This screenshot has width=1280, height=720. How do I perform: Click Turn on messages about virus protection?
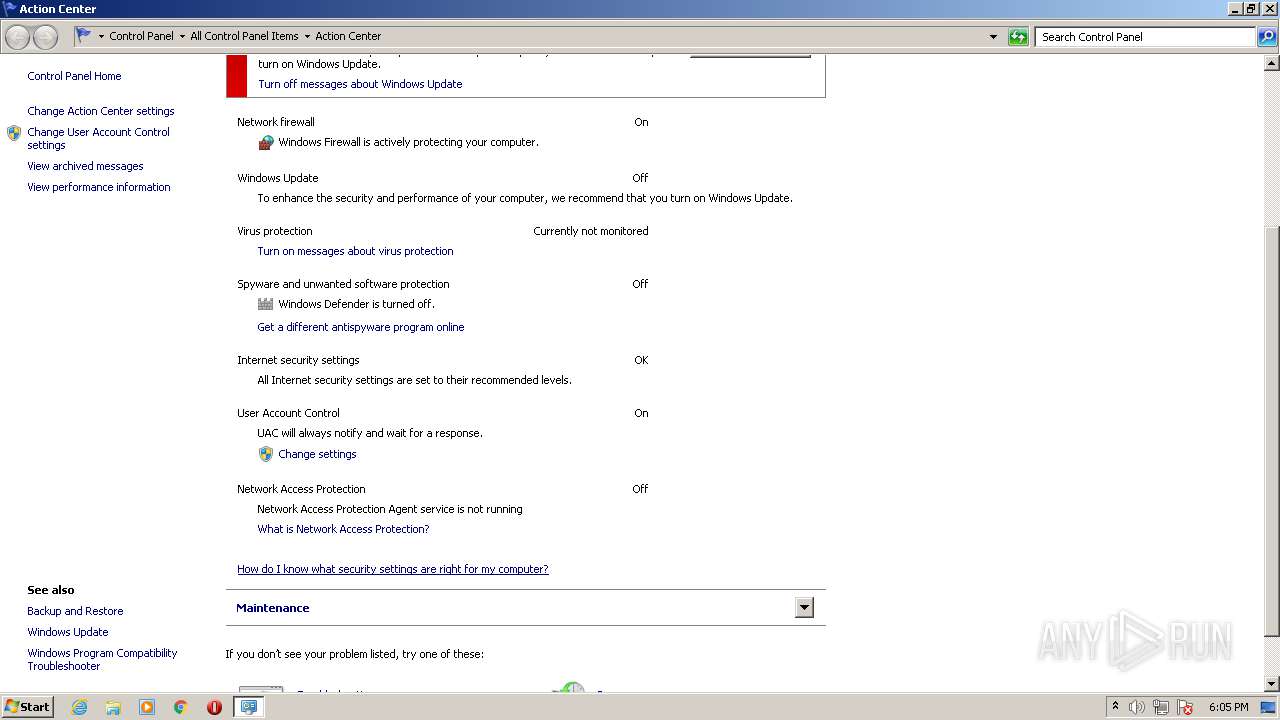point(355,251)
